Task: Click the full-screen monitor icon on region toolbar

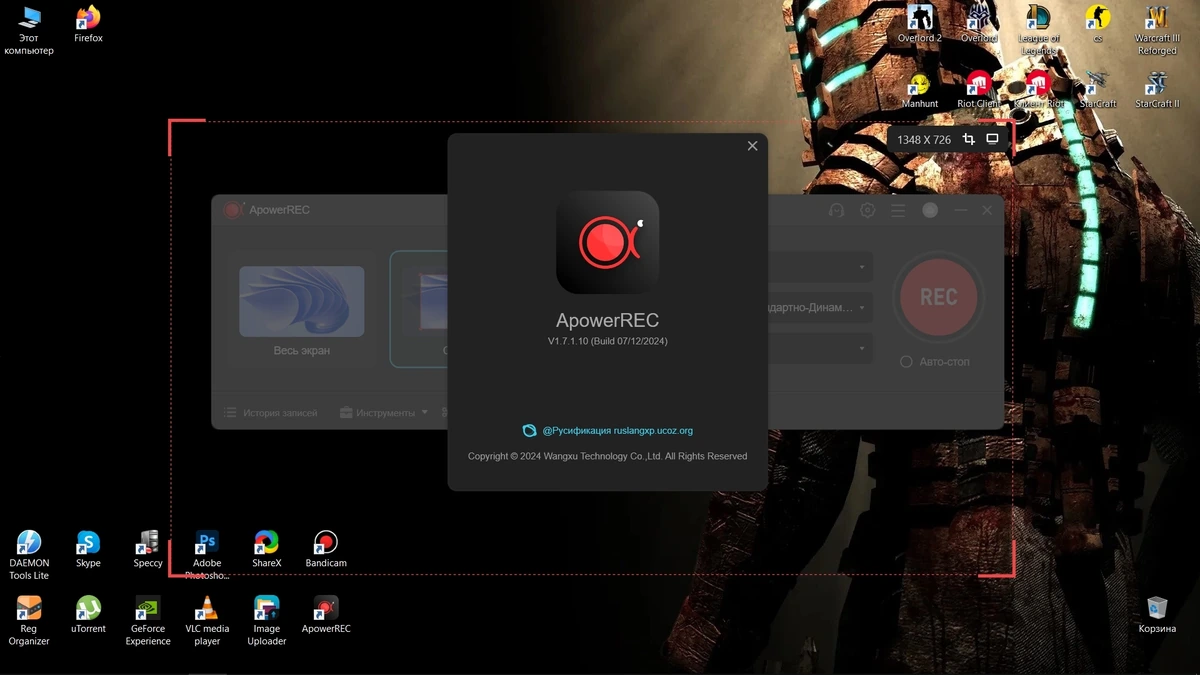Action: pos(992,139)
